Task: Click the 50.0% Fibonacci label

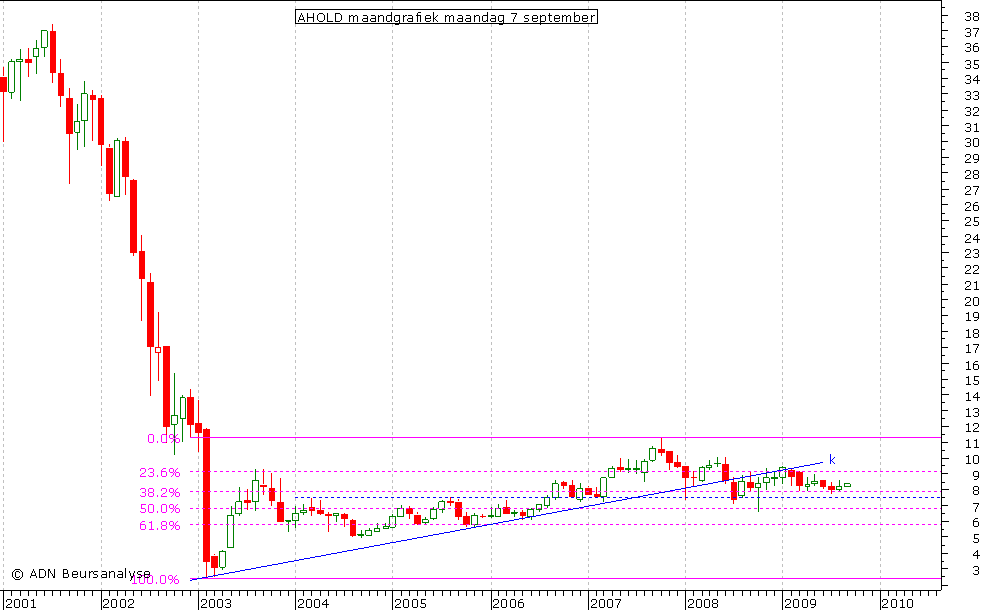Action: pyautogui.click(x=160, y=509)
